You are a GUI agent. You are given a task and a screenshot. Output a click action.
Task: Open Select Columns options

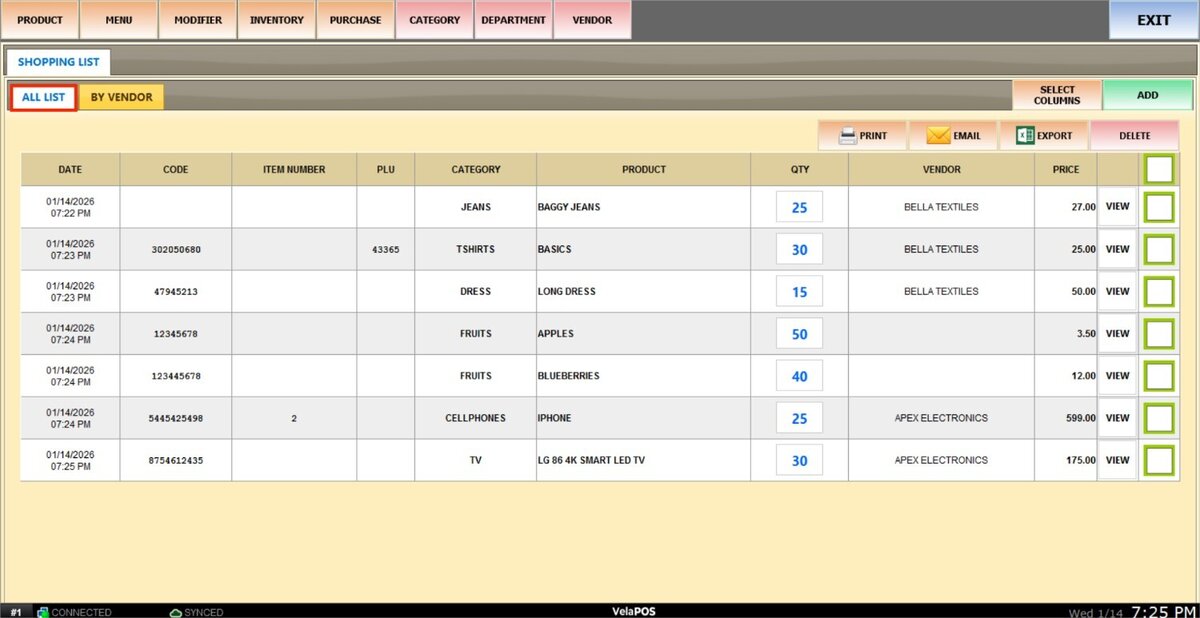(1057, 95)
